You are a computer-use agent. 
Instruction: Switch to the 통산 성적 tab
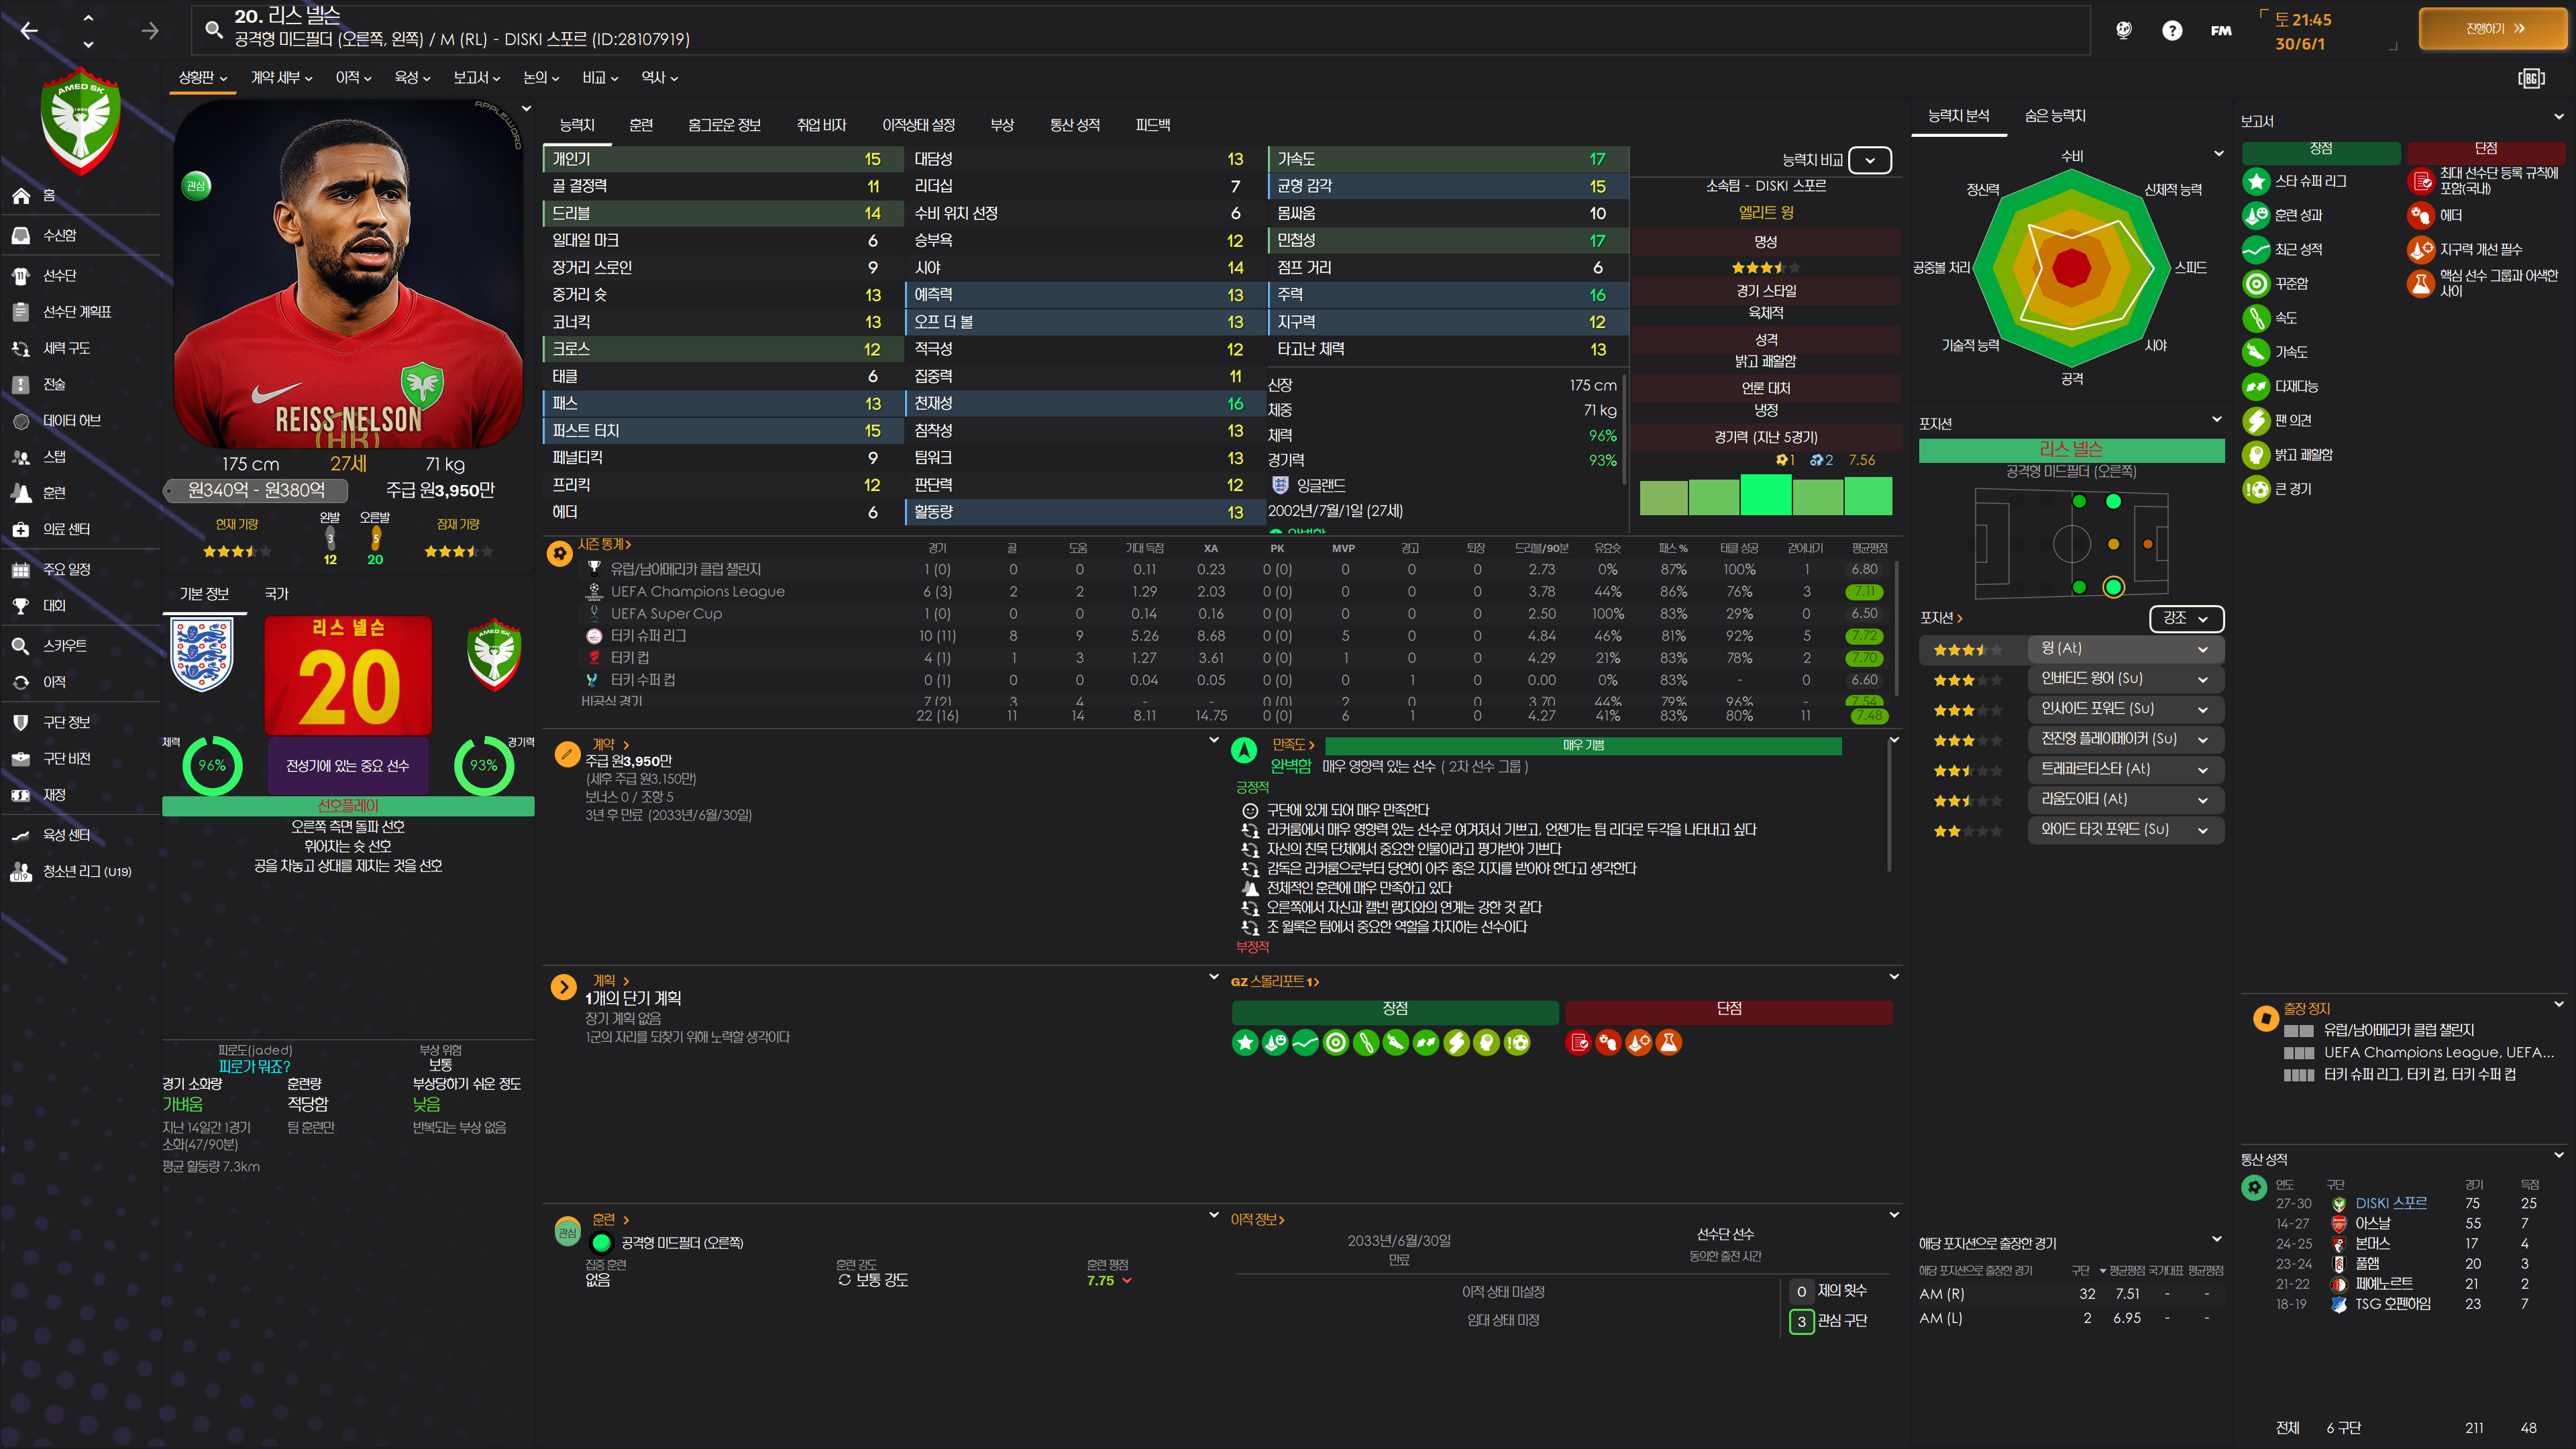click(1074, 125)
